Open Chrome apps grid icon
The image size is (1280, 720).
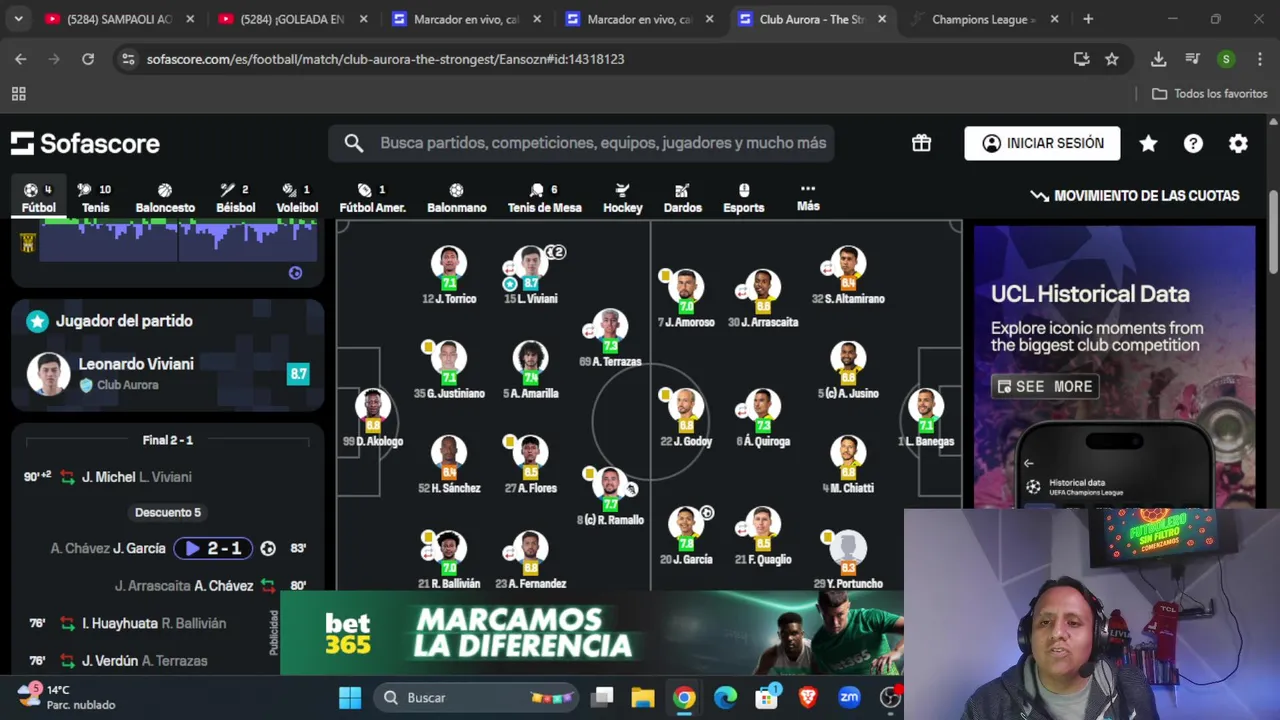[x=18, y=94]
